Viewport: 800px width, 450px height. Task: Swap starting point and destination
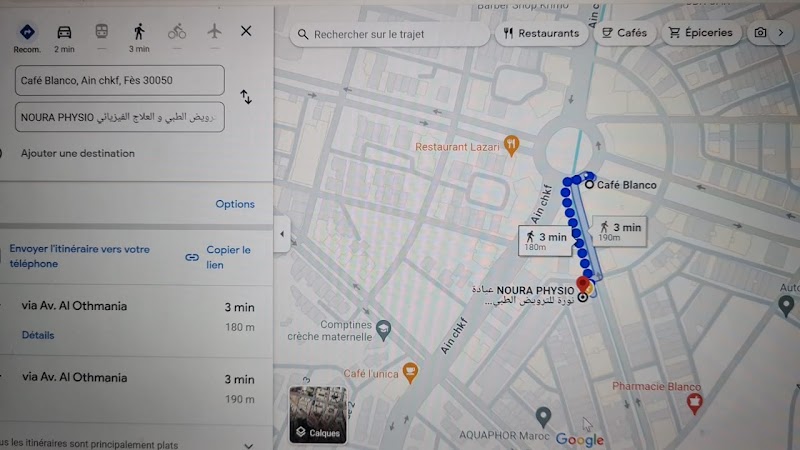tap(246, 97)
